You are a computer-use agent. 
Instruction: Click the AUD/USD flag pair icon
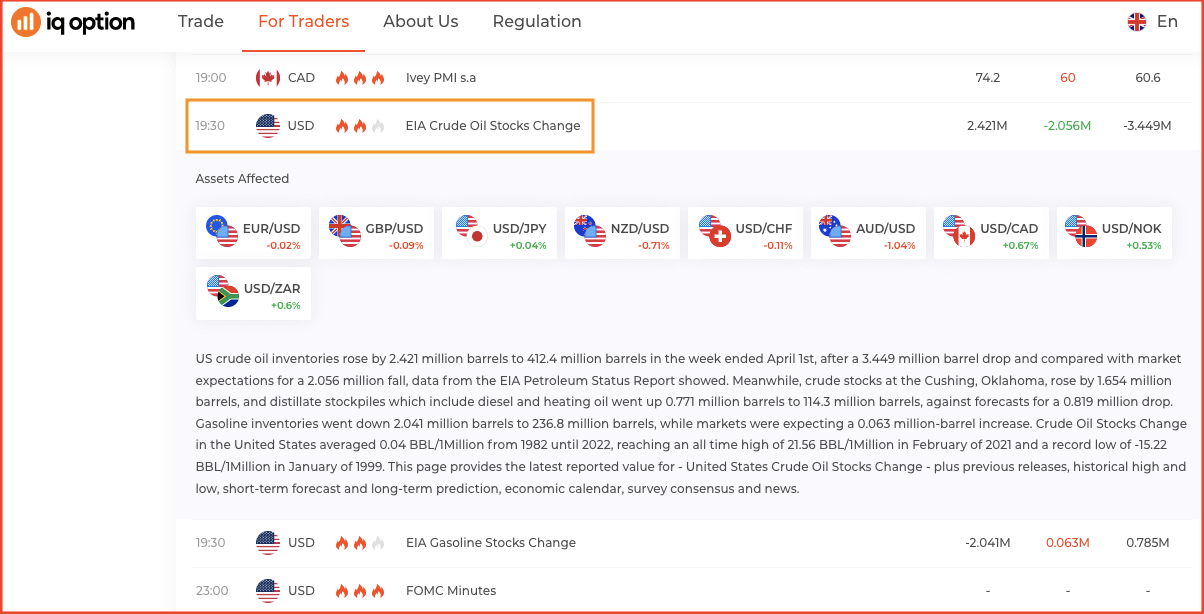[x=837, y=231]
